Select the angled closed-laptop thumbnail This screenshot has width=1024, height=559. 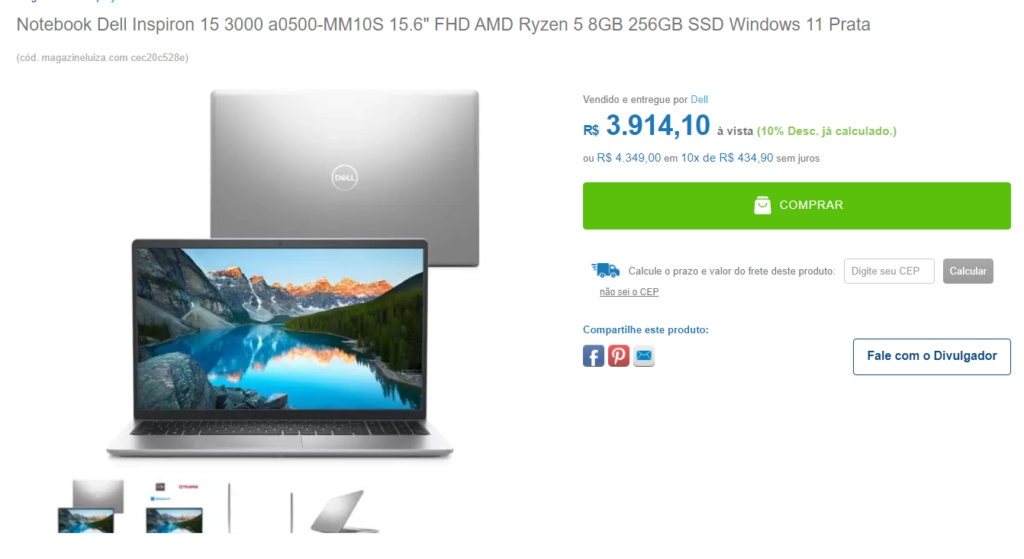344,511
